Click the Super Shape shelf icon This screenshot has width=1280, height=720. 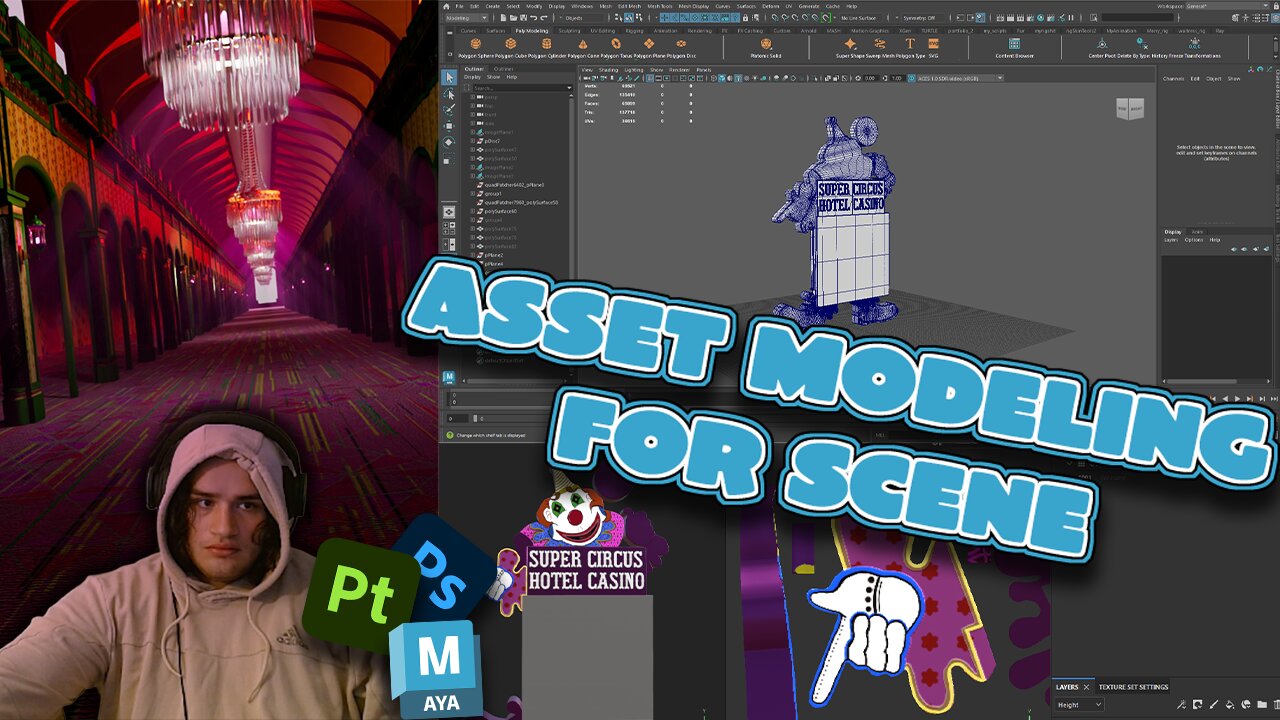click(850, 43)
